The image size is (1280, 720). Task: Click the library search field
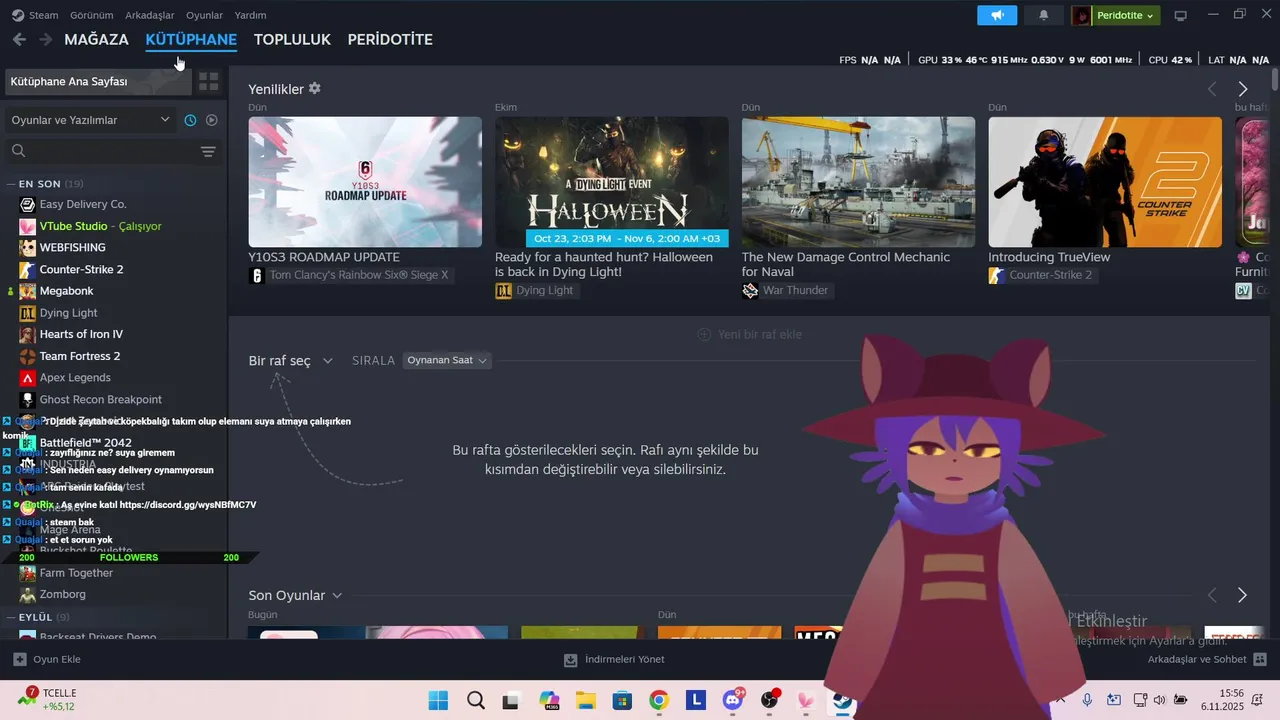[x=100, y=151]
